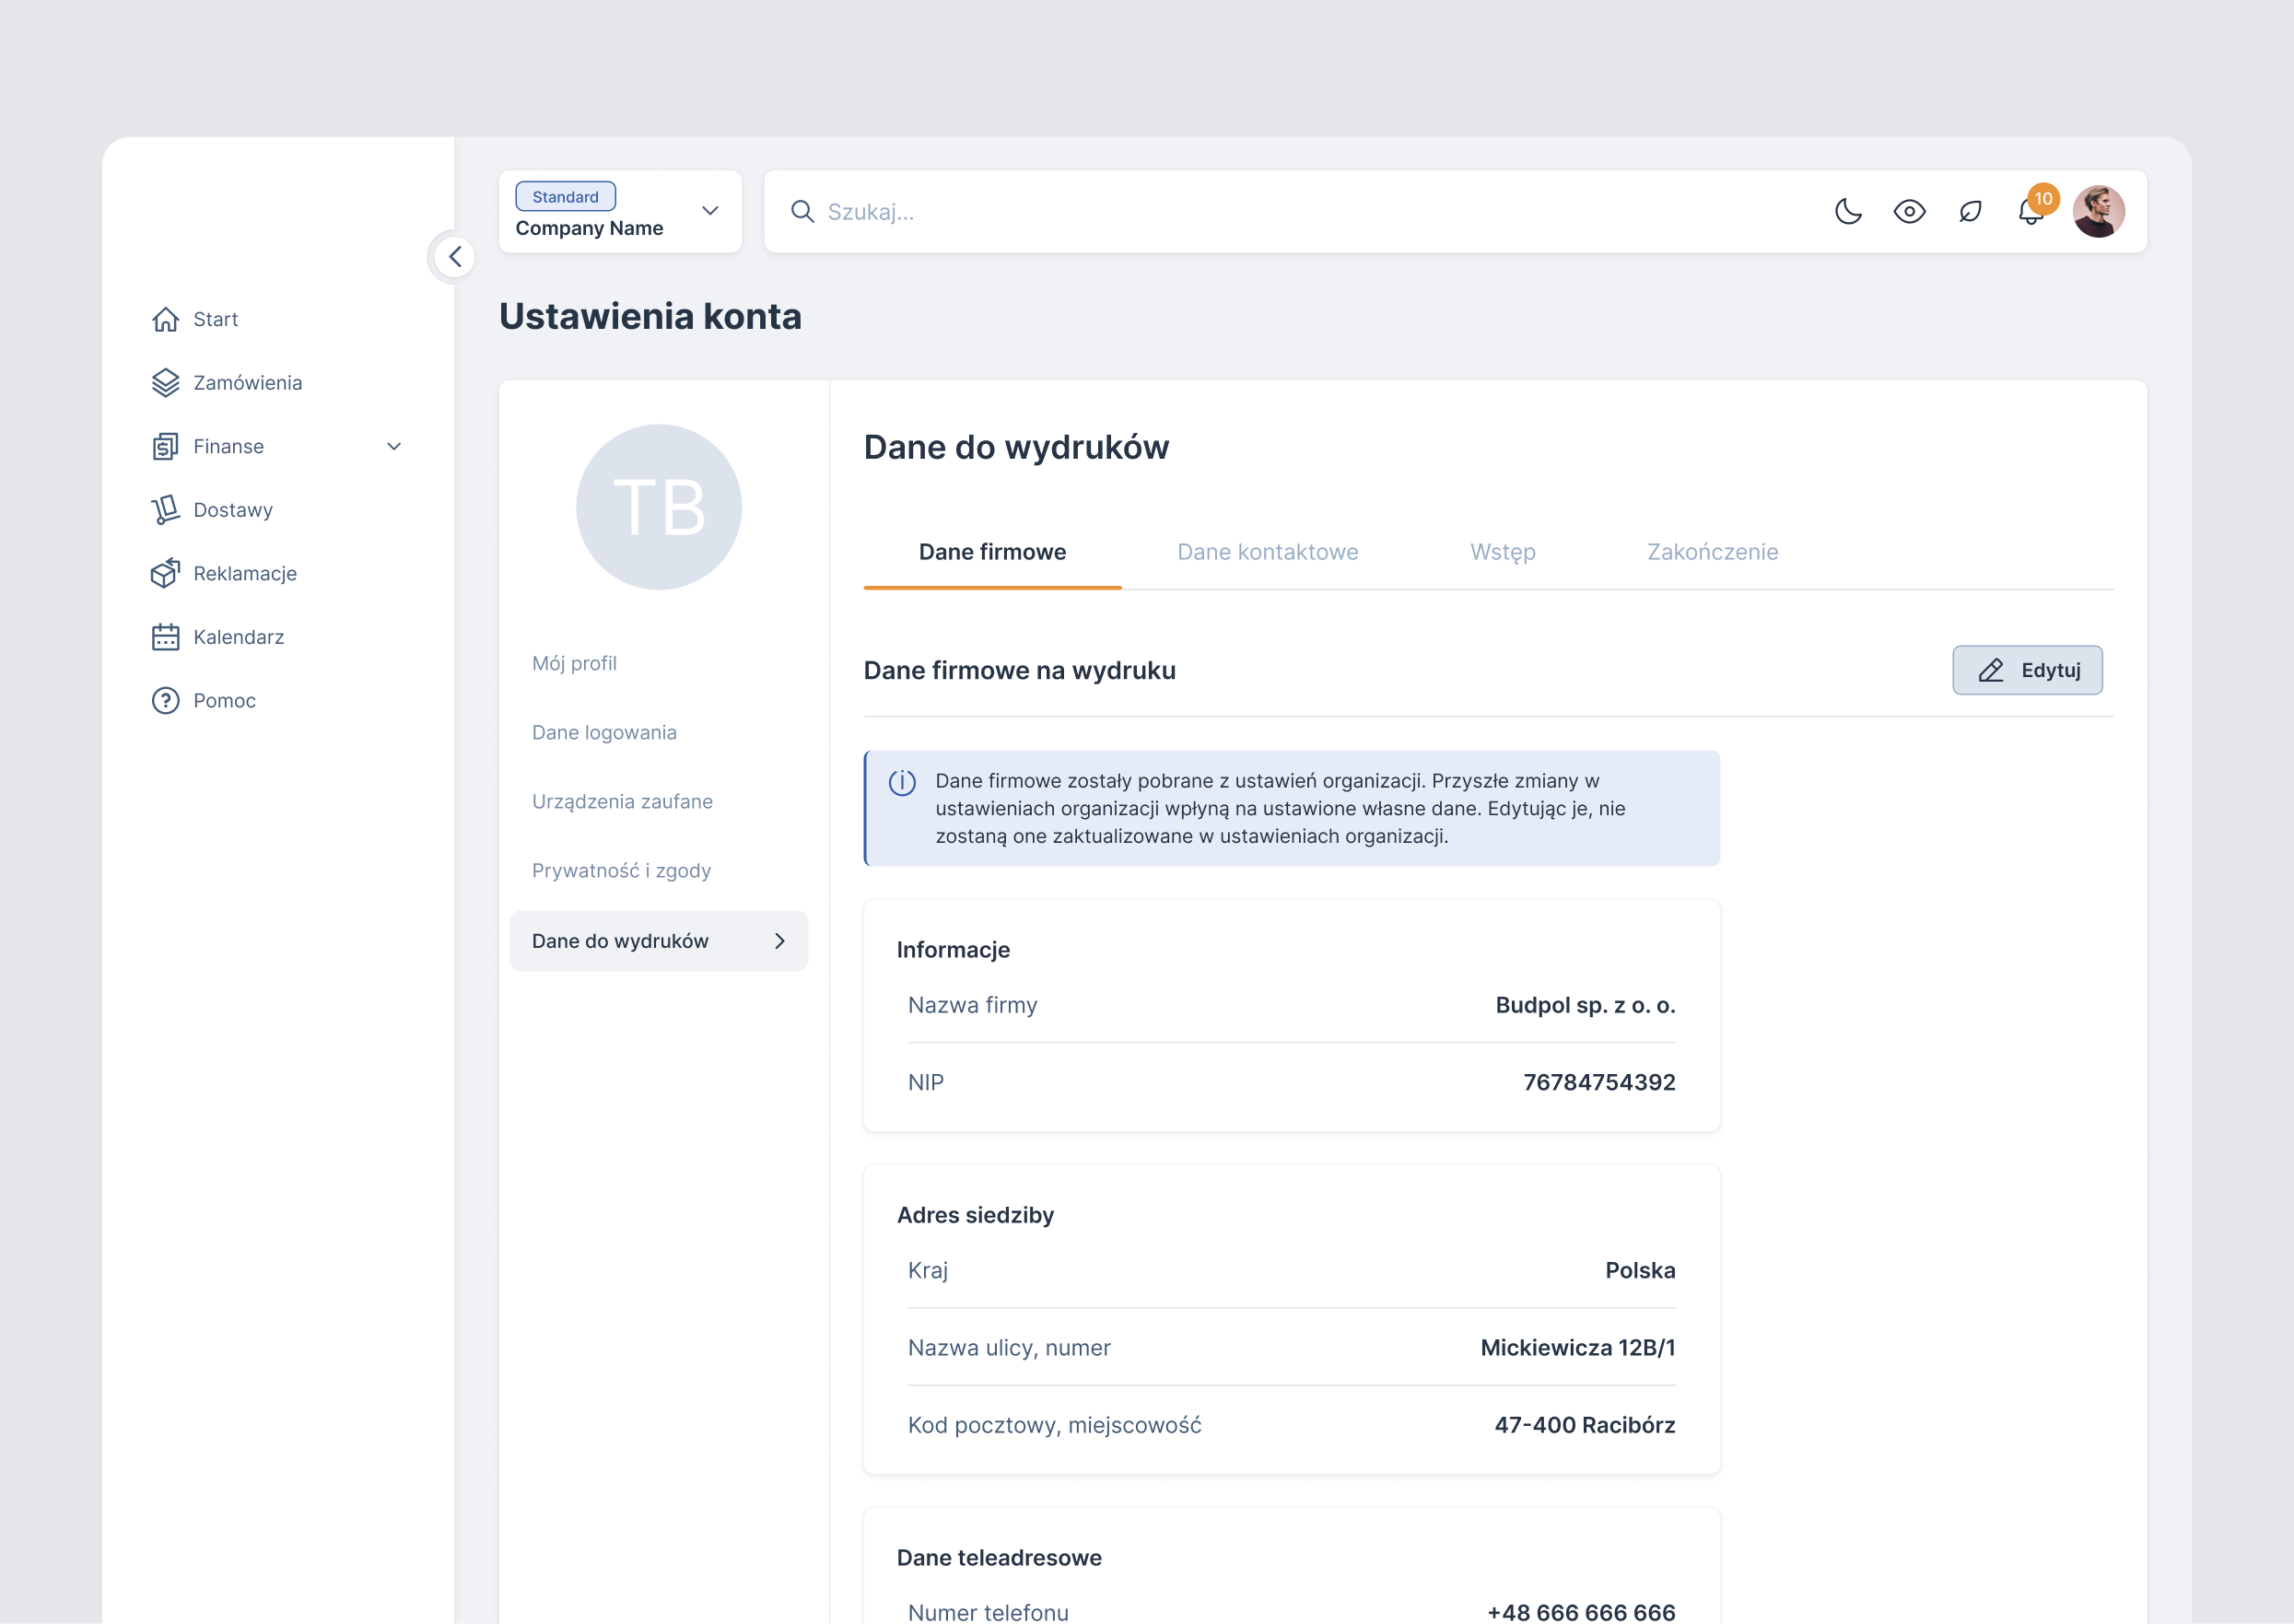Select Dane do wydruków menu item
Screen dimensions: 2294x1624
tap(659, 941)
